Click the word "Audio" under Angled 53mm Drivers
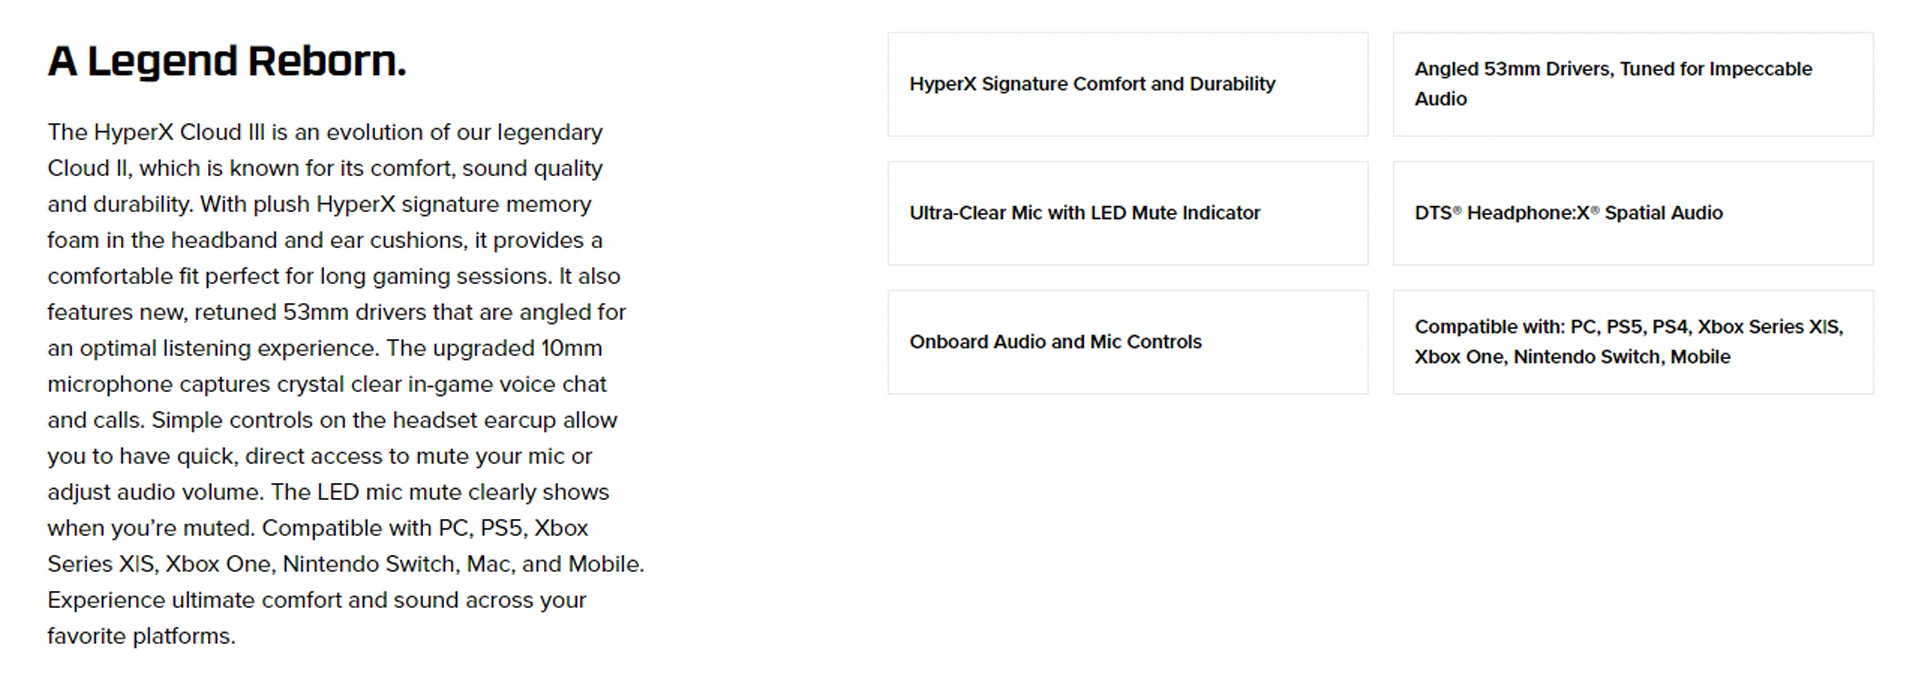Image resolution: width=1920 pixels, height=687 pixels. pos(1440,99)
